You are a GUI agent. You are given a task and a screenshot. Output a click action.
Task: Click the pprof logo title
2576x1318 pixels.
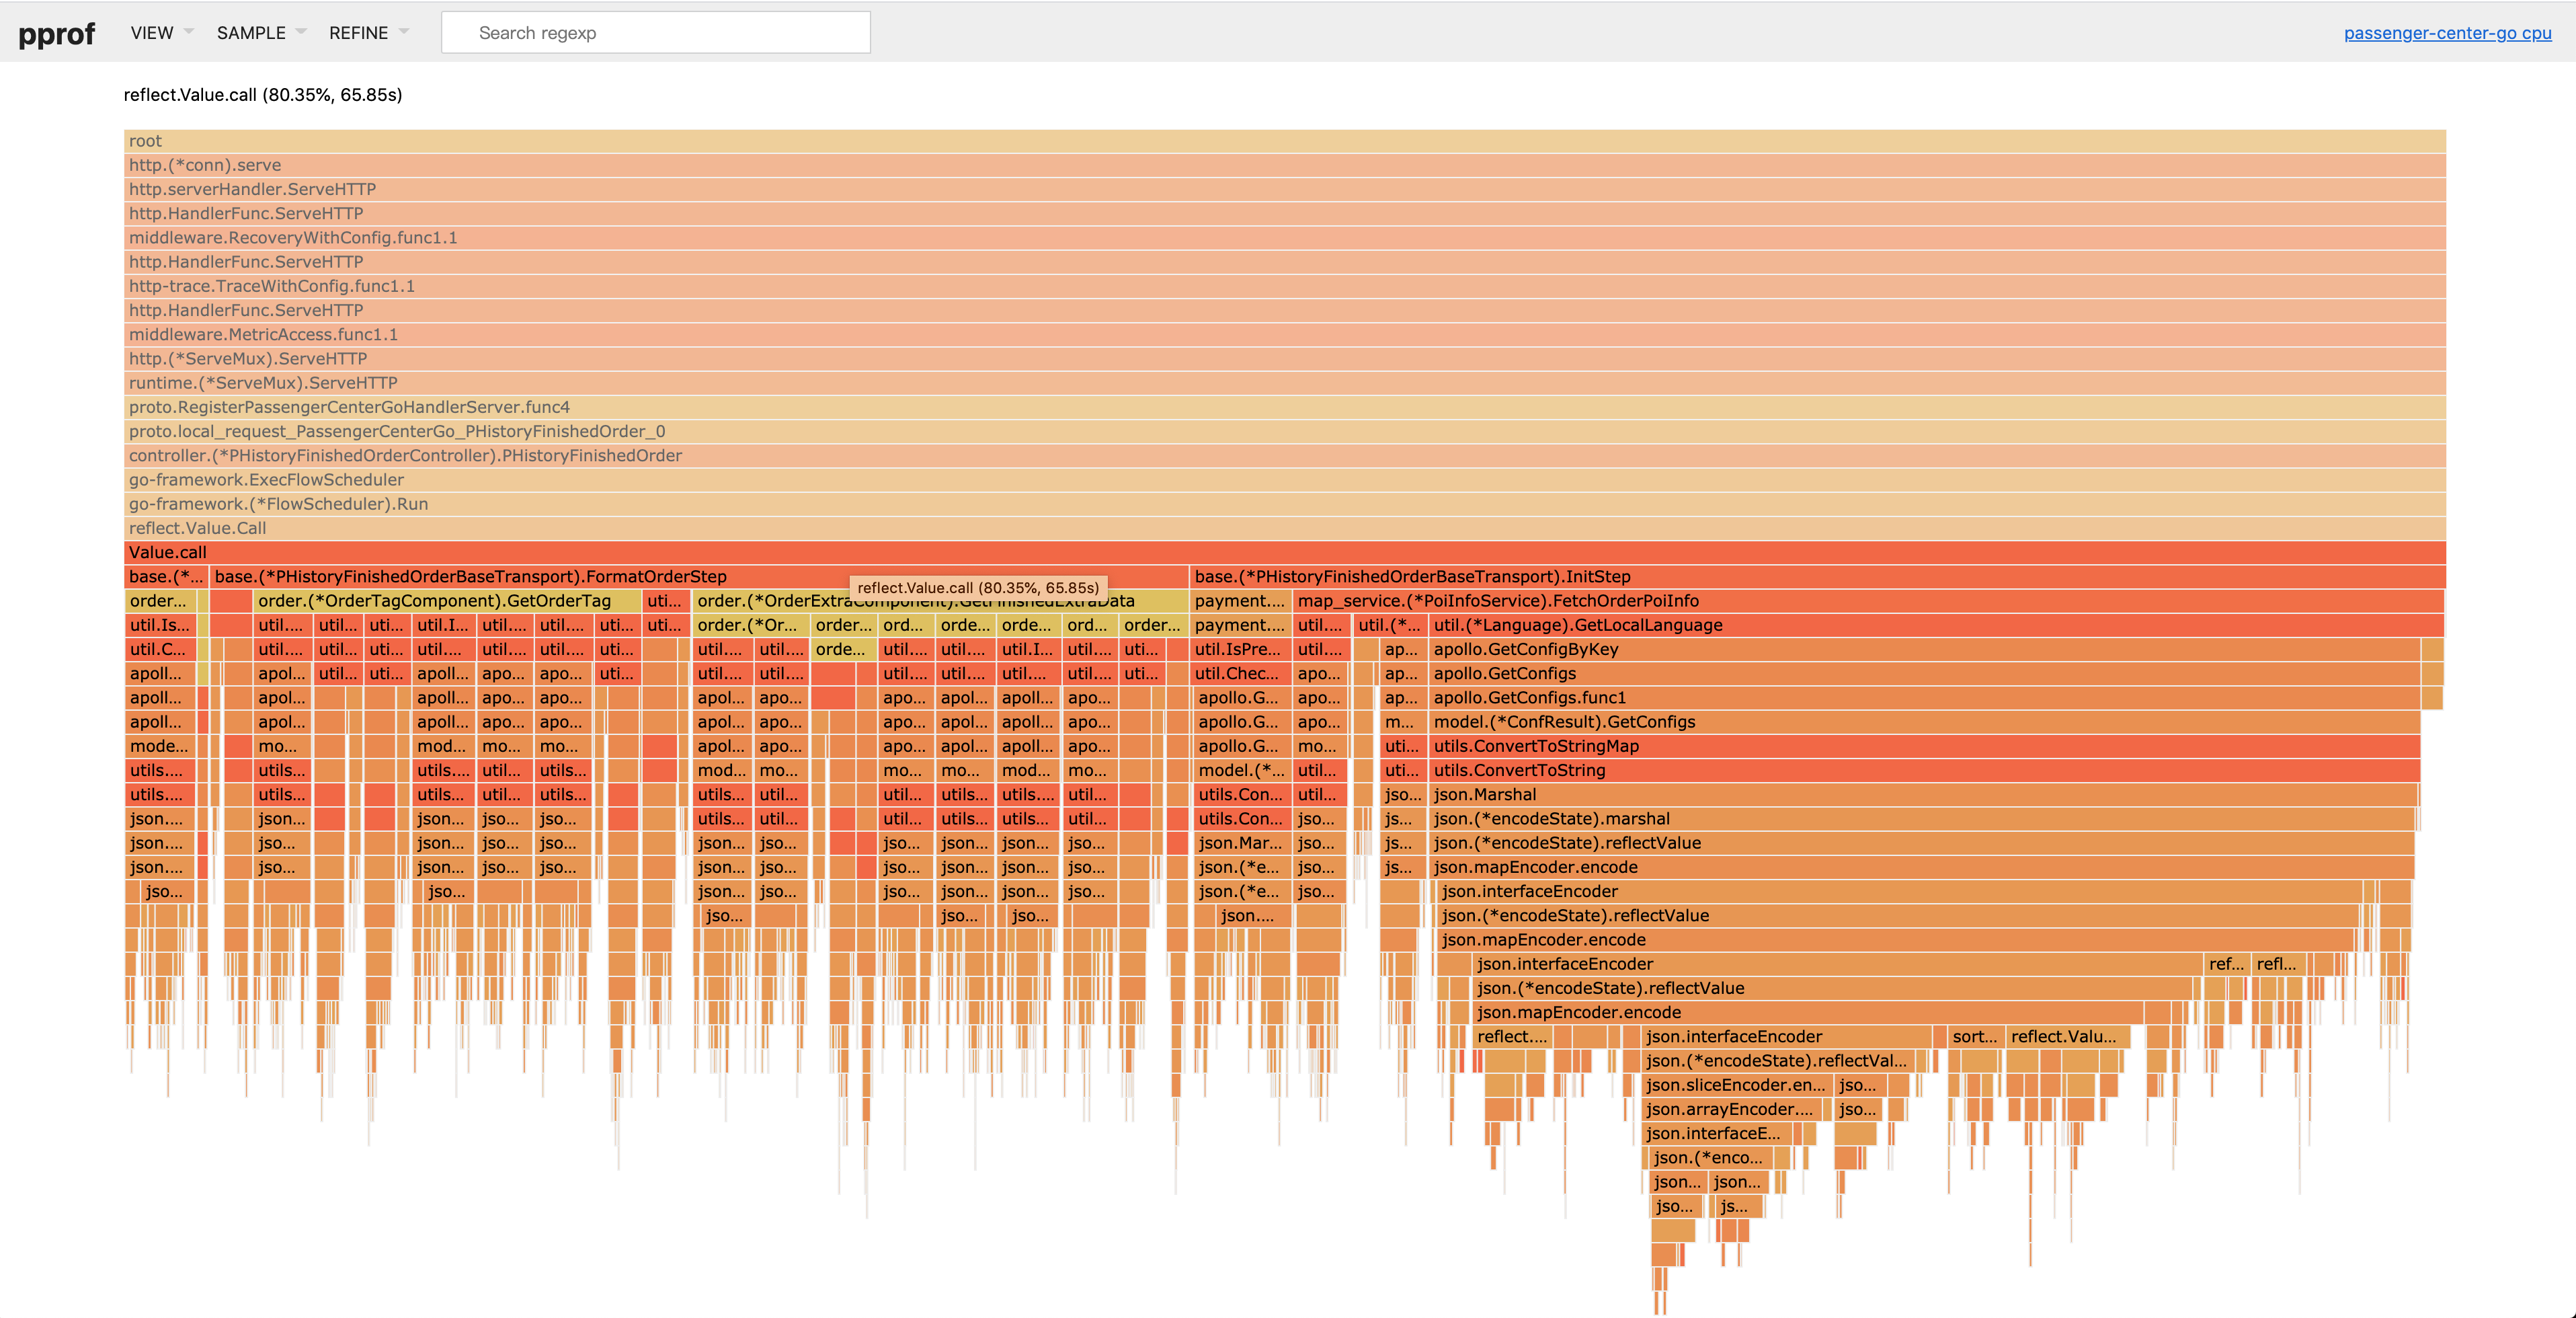click(x=56, y=34)
